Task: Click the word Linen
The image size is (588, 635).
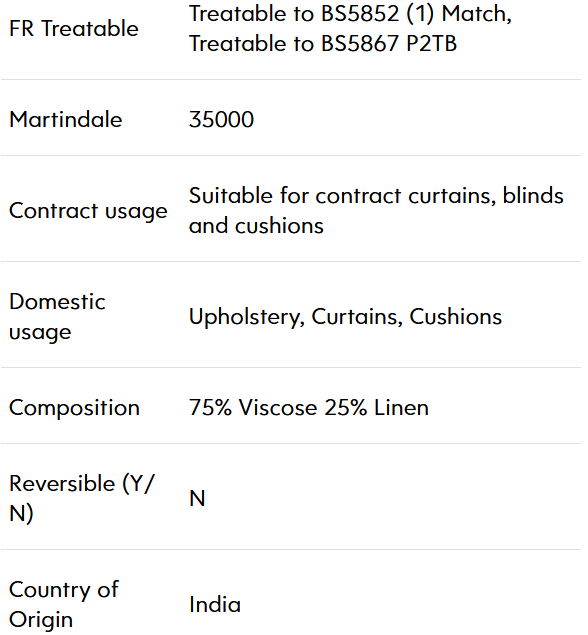Action: coord(401,407)
